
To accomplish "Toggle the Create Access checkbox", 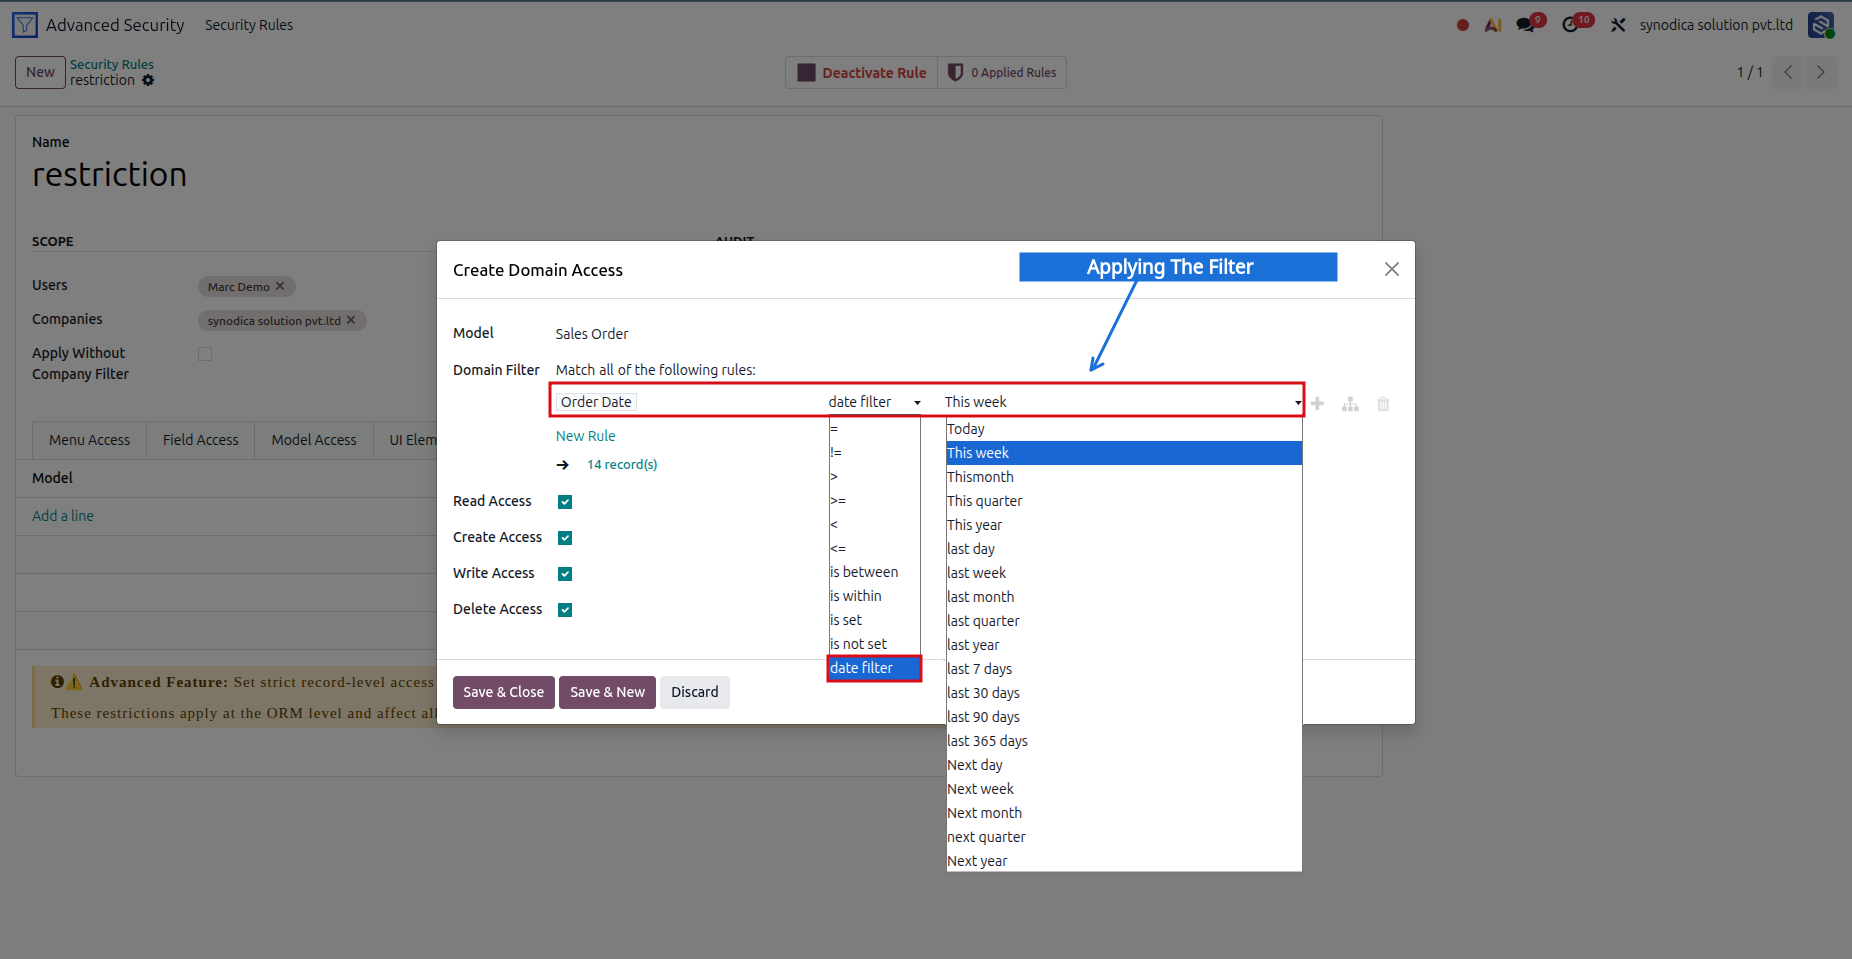I will click(565, 538).
